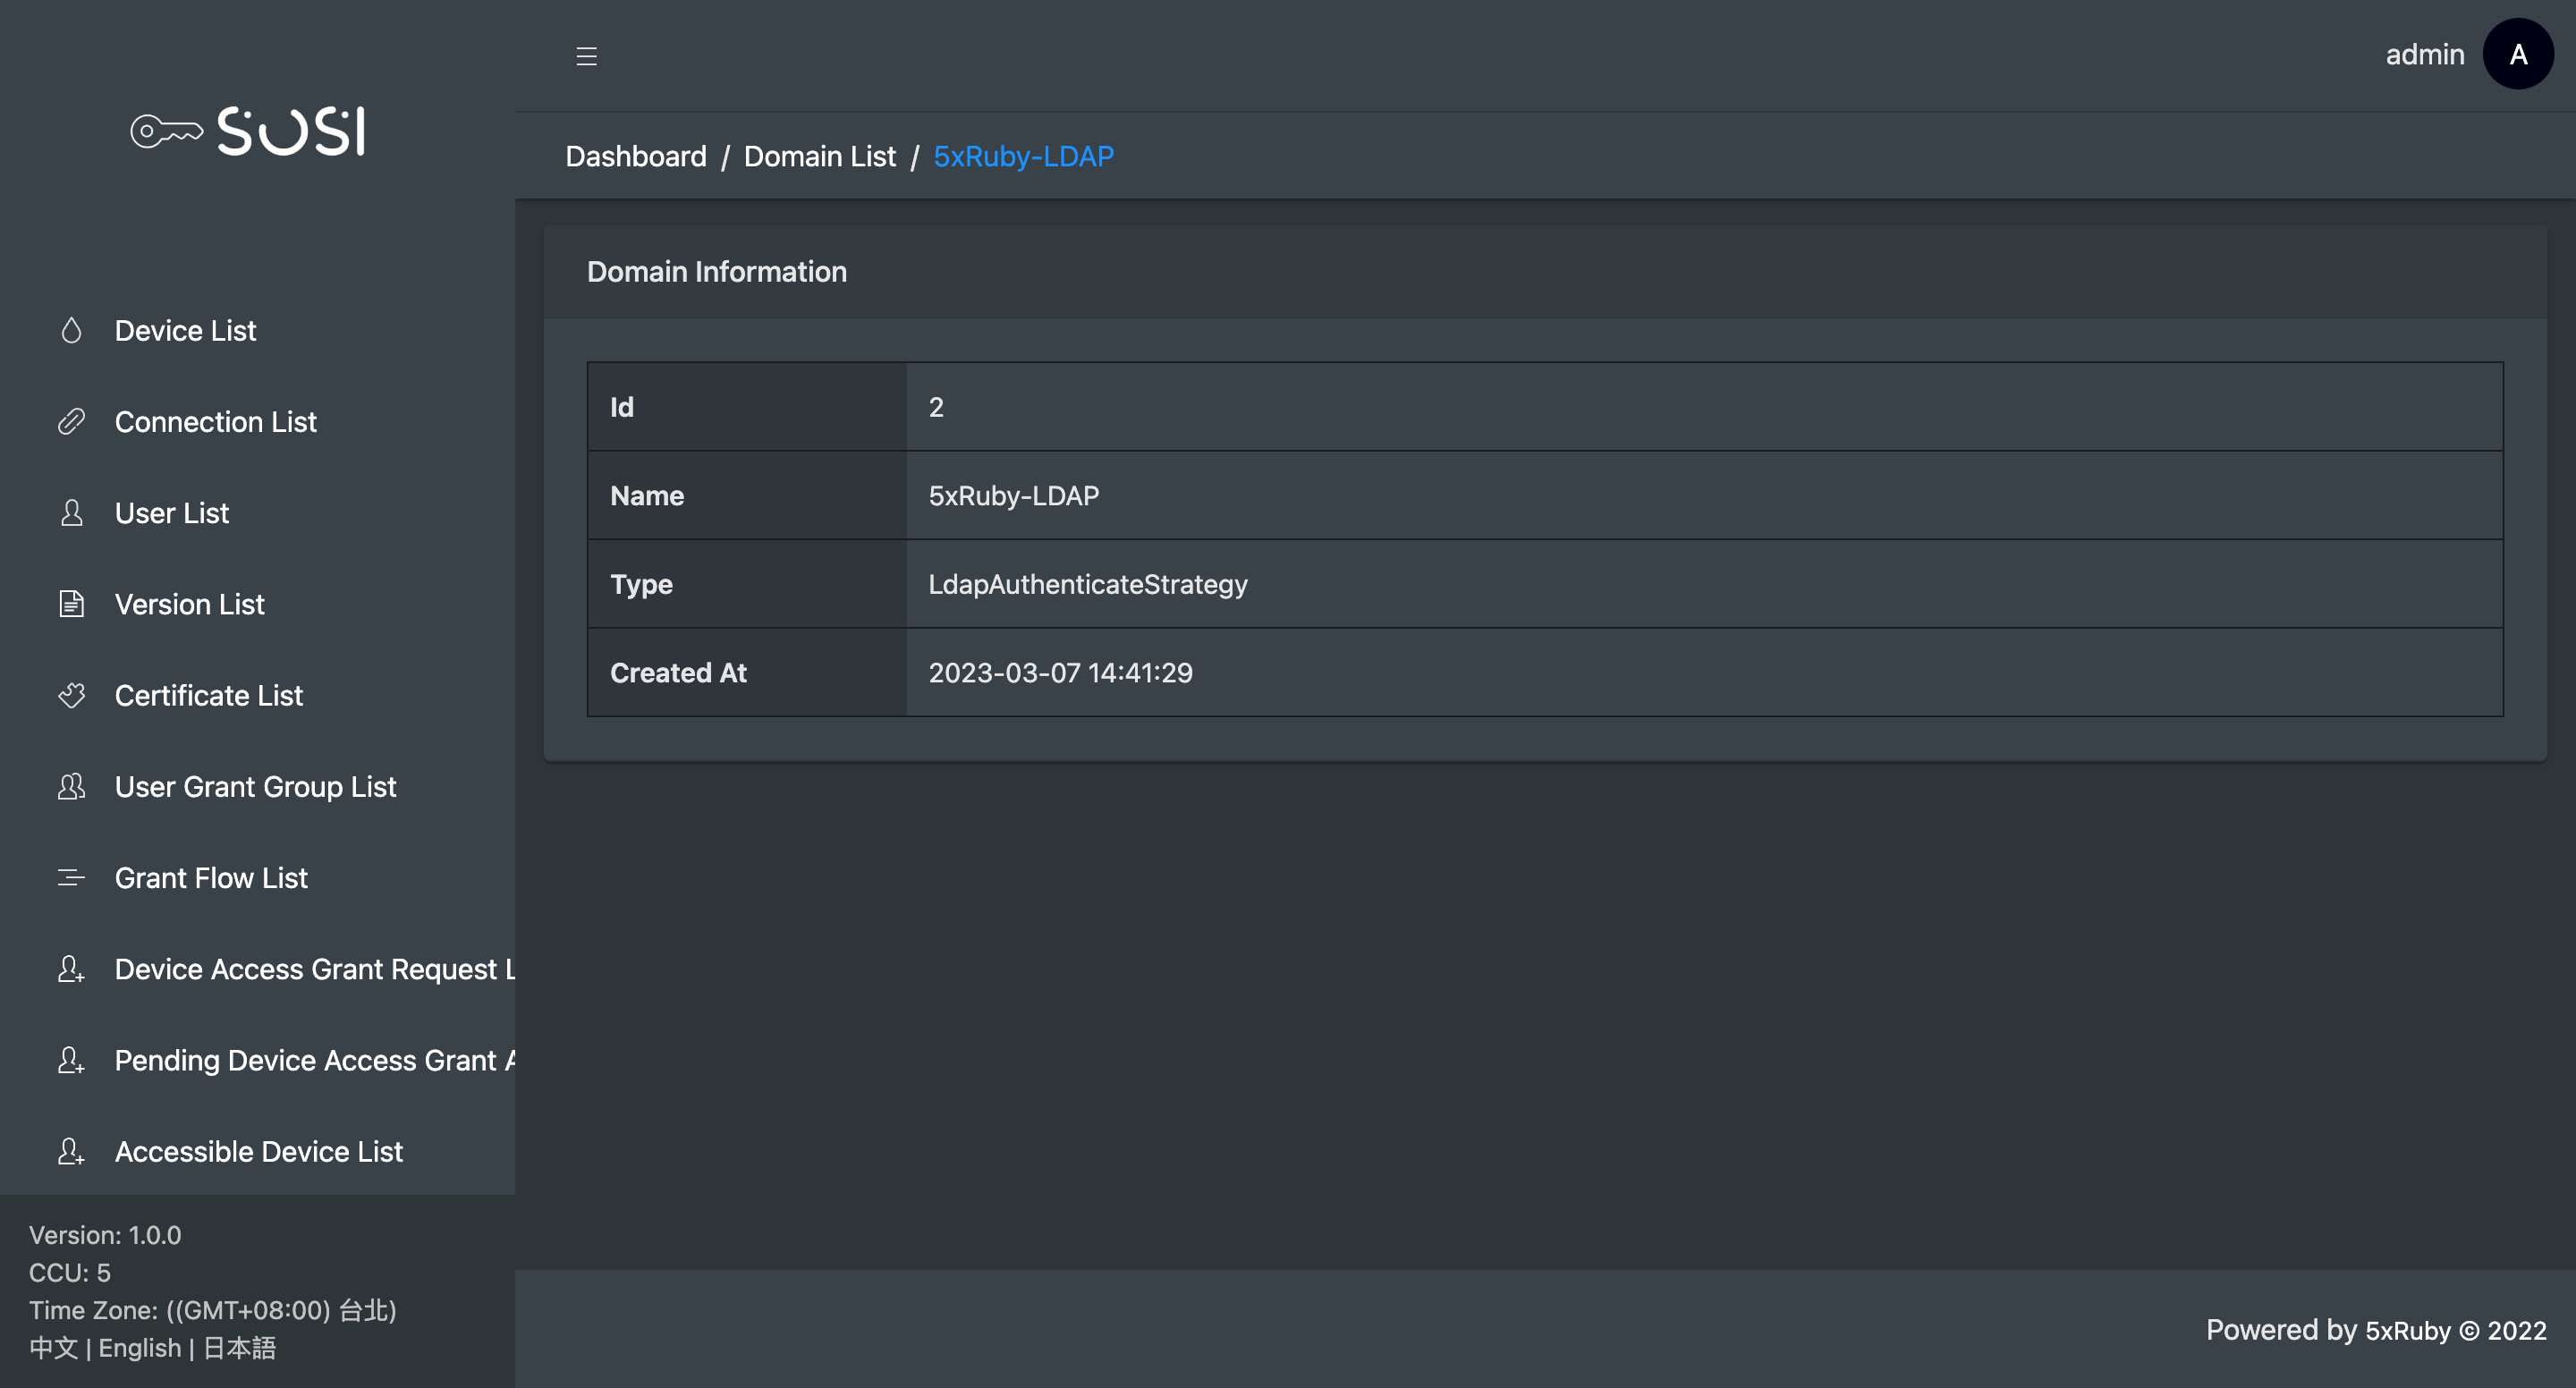Go to Dashboard breadcrumb link
2576x1388 pixels.
coord(635,156)
